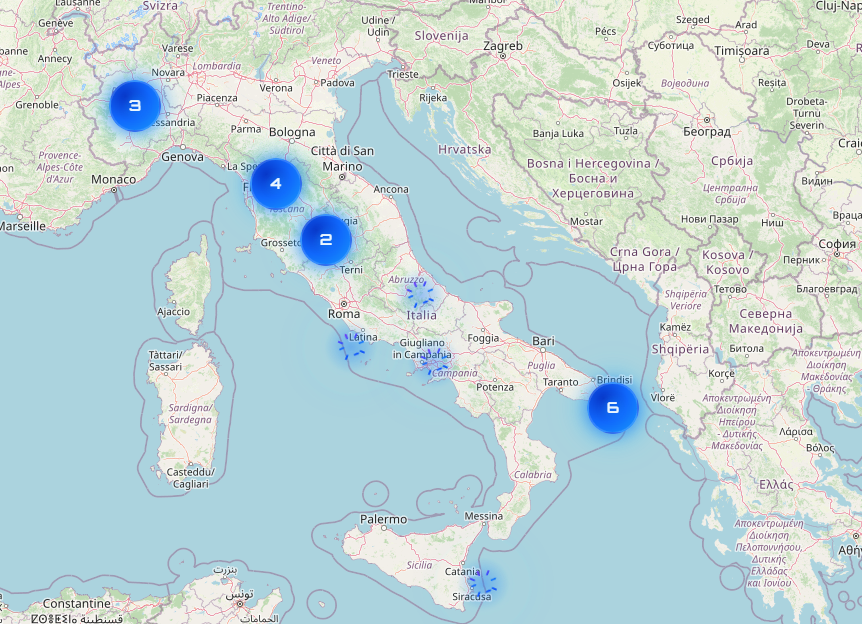Select the Hrvatska country label
Viewport: 862px width, 624px height.
tap(465, 149)
